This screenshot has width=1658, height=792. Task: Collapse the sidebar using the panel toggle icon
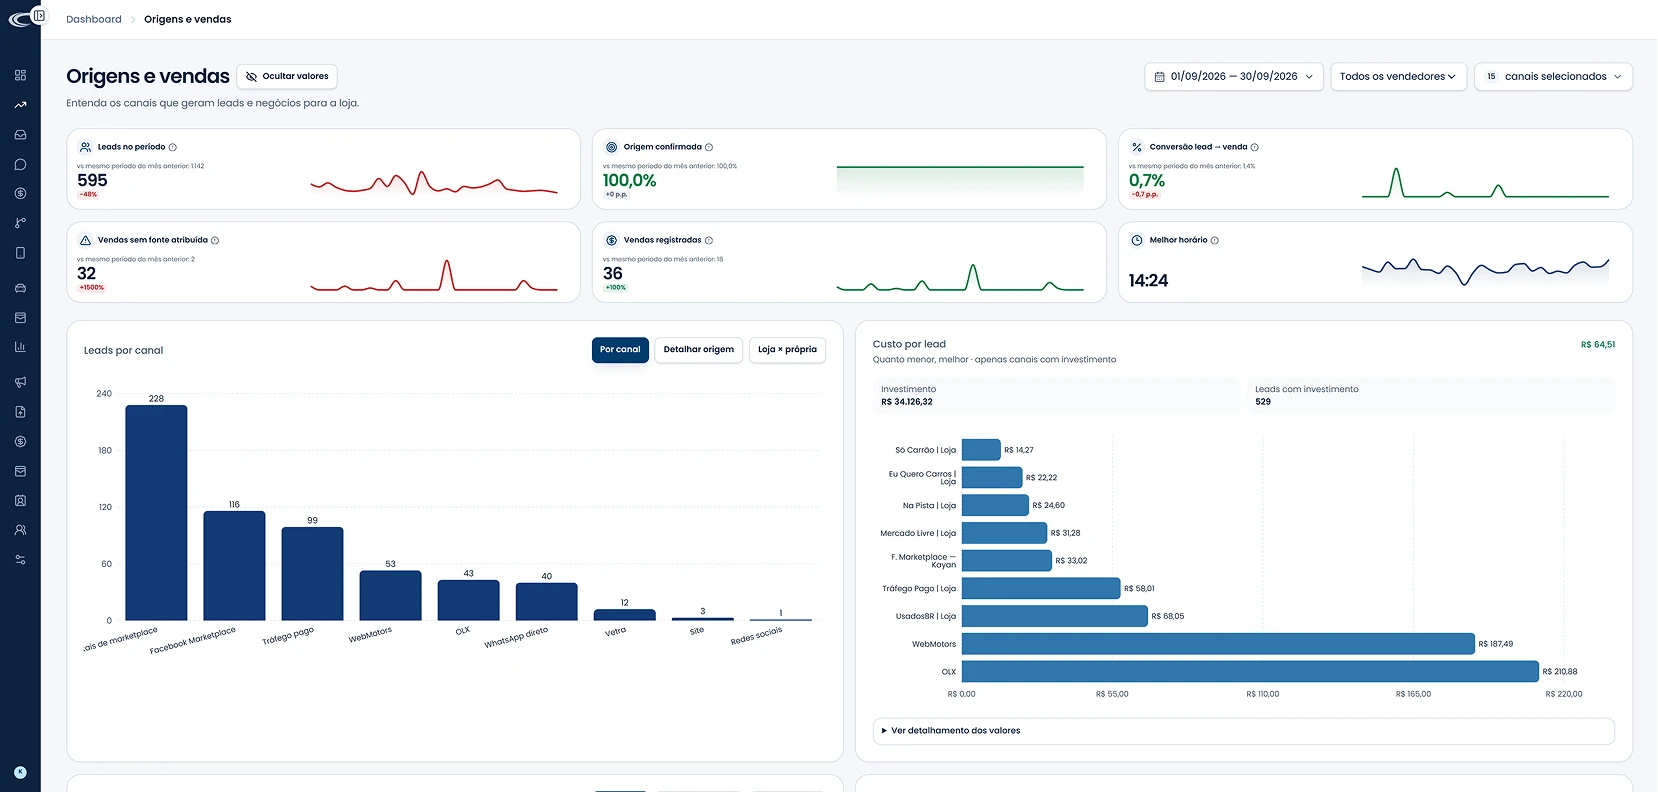(x=39, y=15)
